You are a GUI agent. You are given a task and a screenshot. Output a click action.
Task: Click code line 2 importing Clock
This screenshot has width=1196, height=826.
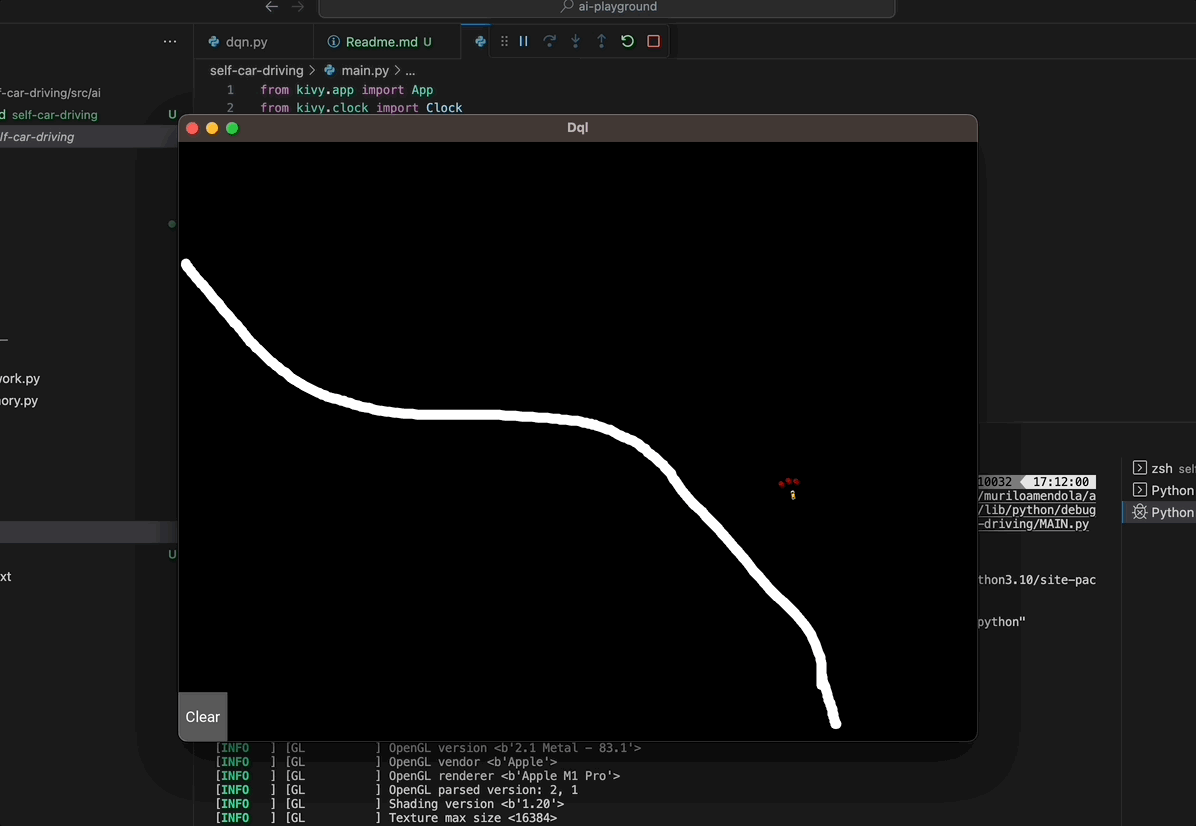coord(361,108)
